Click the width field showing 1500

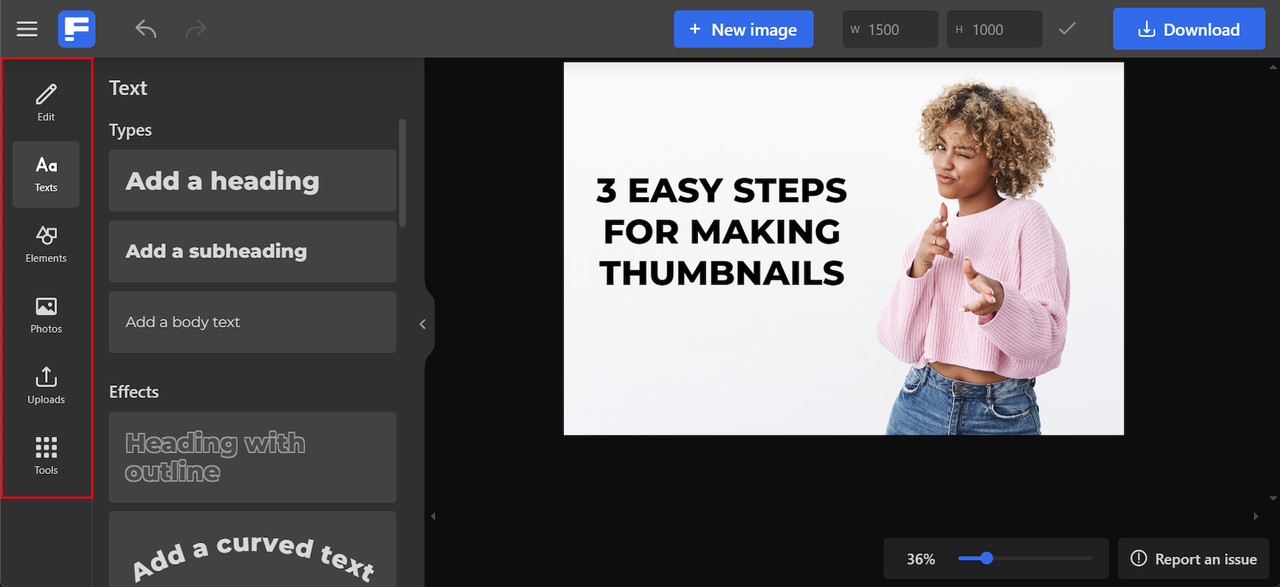coord(890,29)
